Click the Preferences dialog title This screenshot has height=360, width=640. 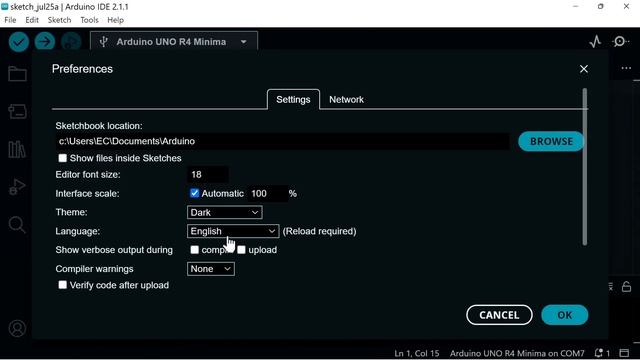coord(82,69)
